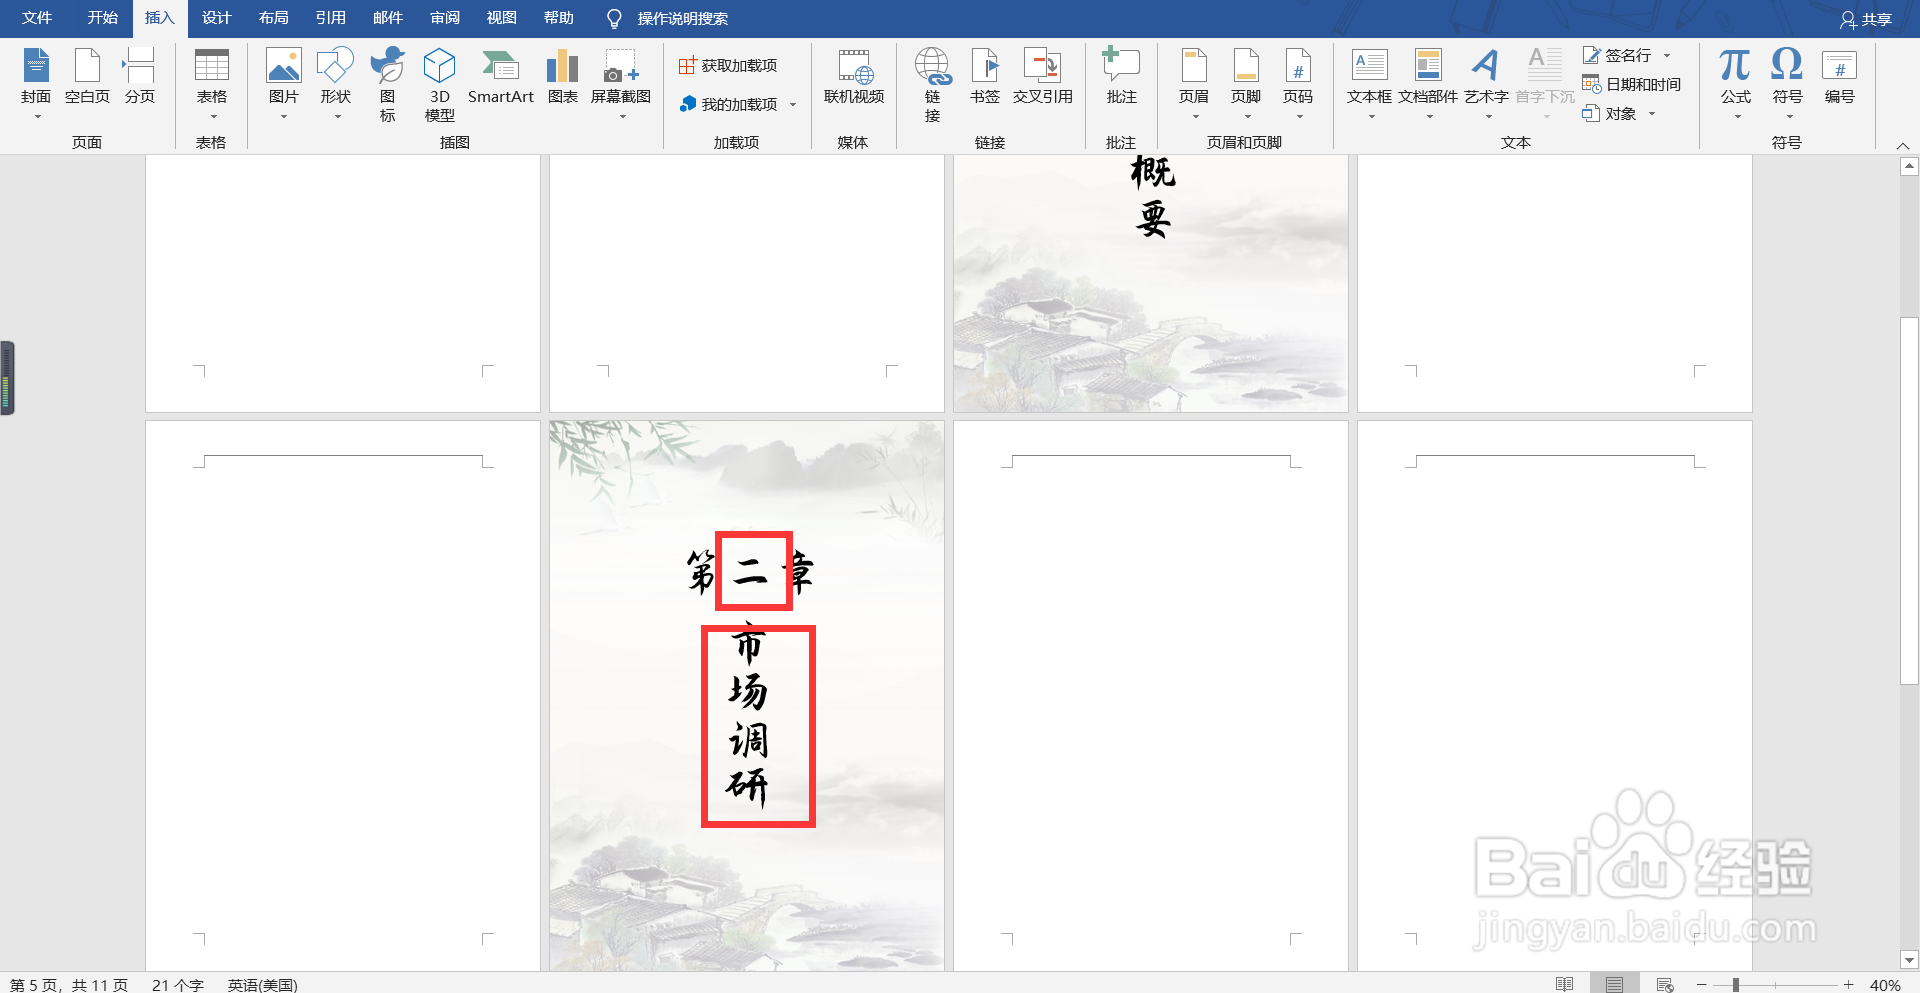Expand the shapes (形状) dropdown arrow
The image size is (1920, 993).
(x=337, y=117)
